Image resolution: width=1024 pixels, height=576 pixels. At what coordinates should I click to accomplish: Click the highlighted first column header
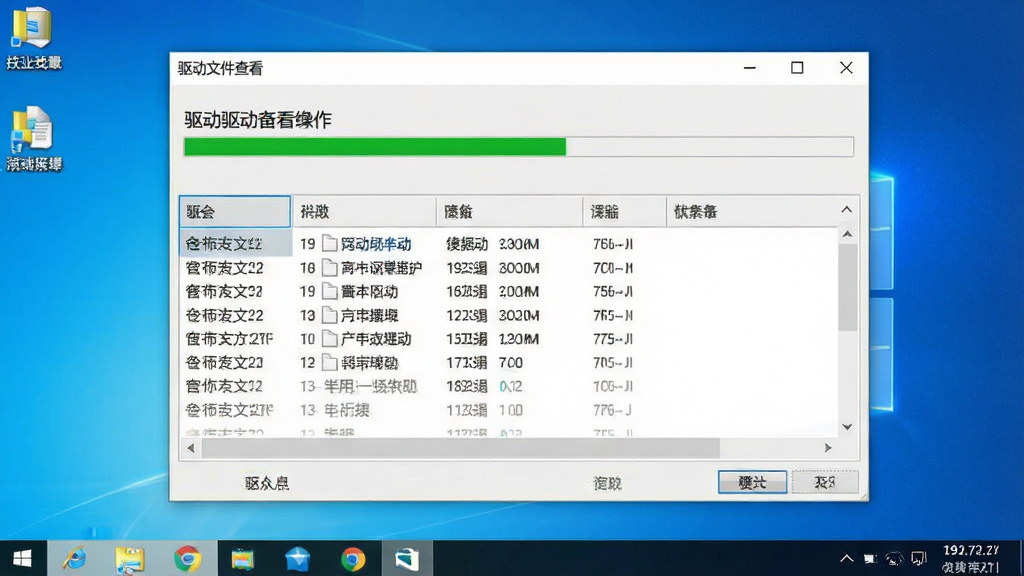coord(235,212)
